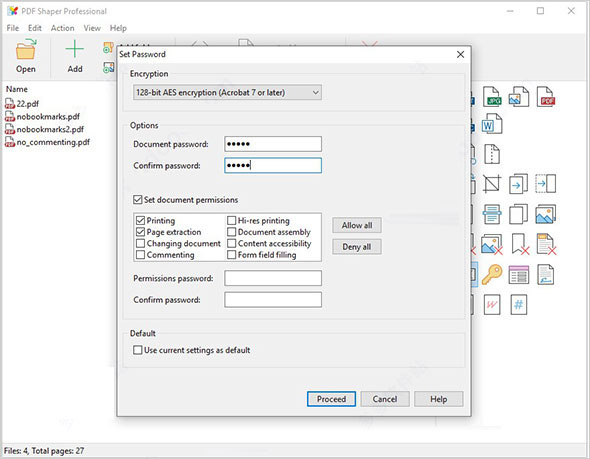Enable Form field filling permission
The width and height of the screenshot is (590, 459).
pyautogui.click(x=231, y=255)
